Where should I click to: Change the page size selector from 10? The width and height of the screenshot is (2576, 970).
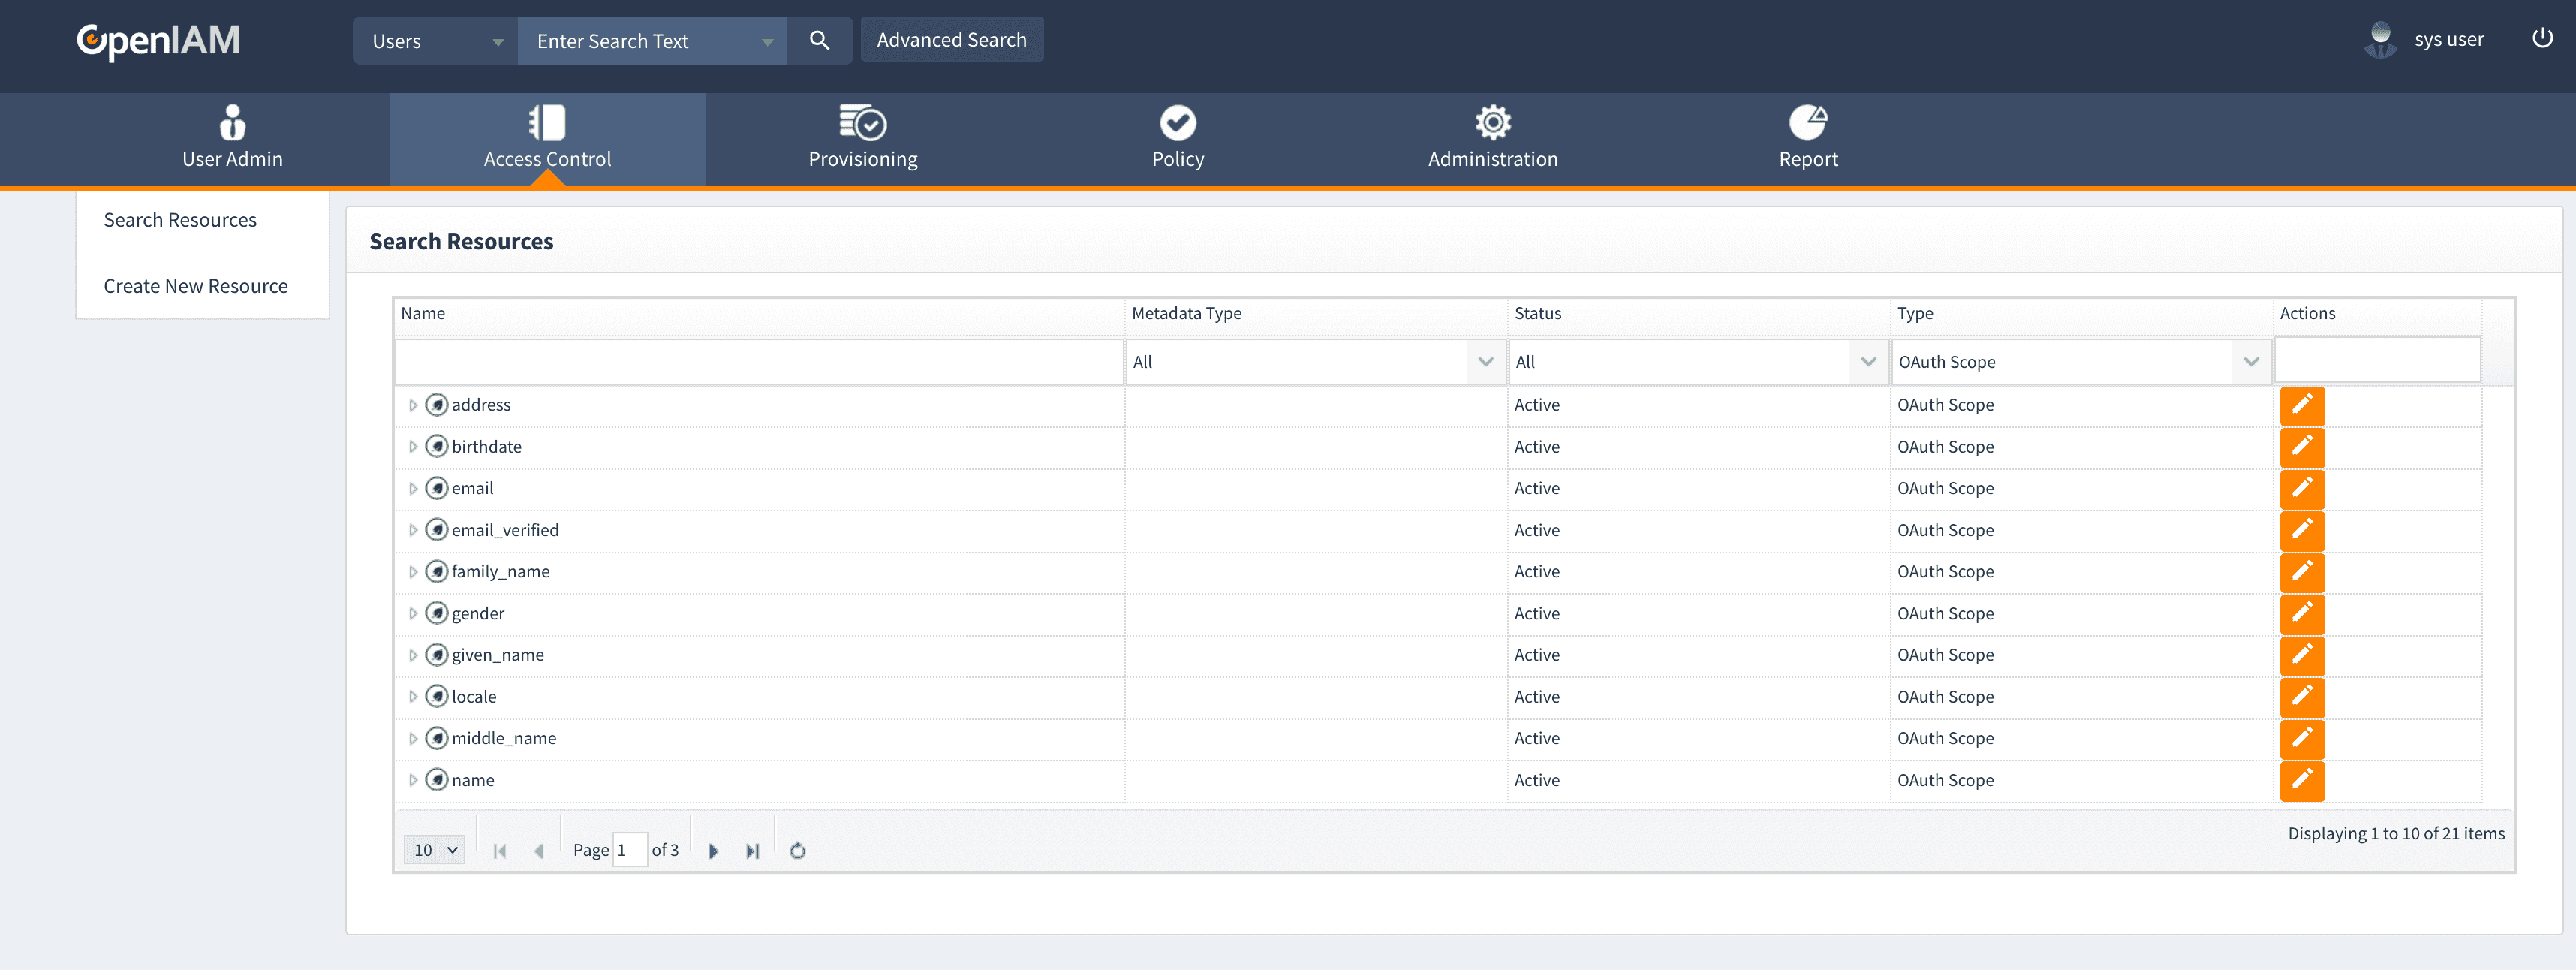pos(434,850)
